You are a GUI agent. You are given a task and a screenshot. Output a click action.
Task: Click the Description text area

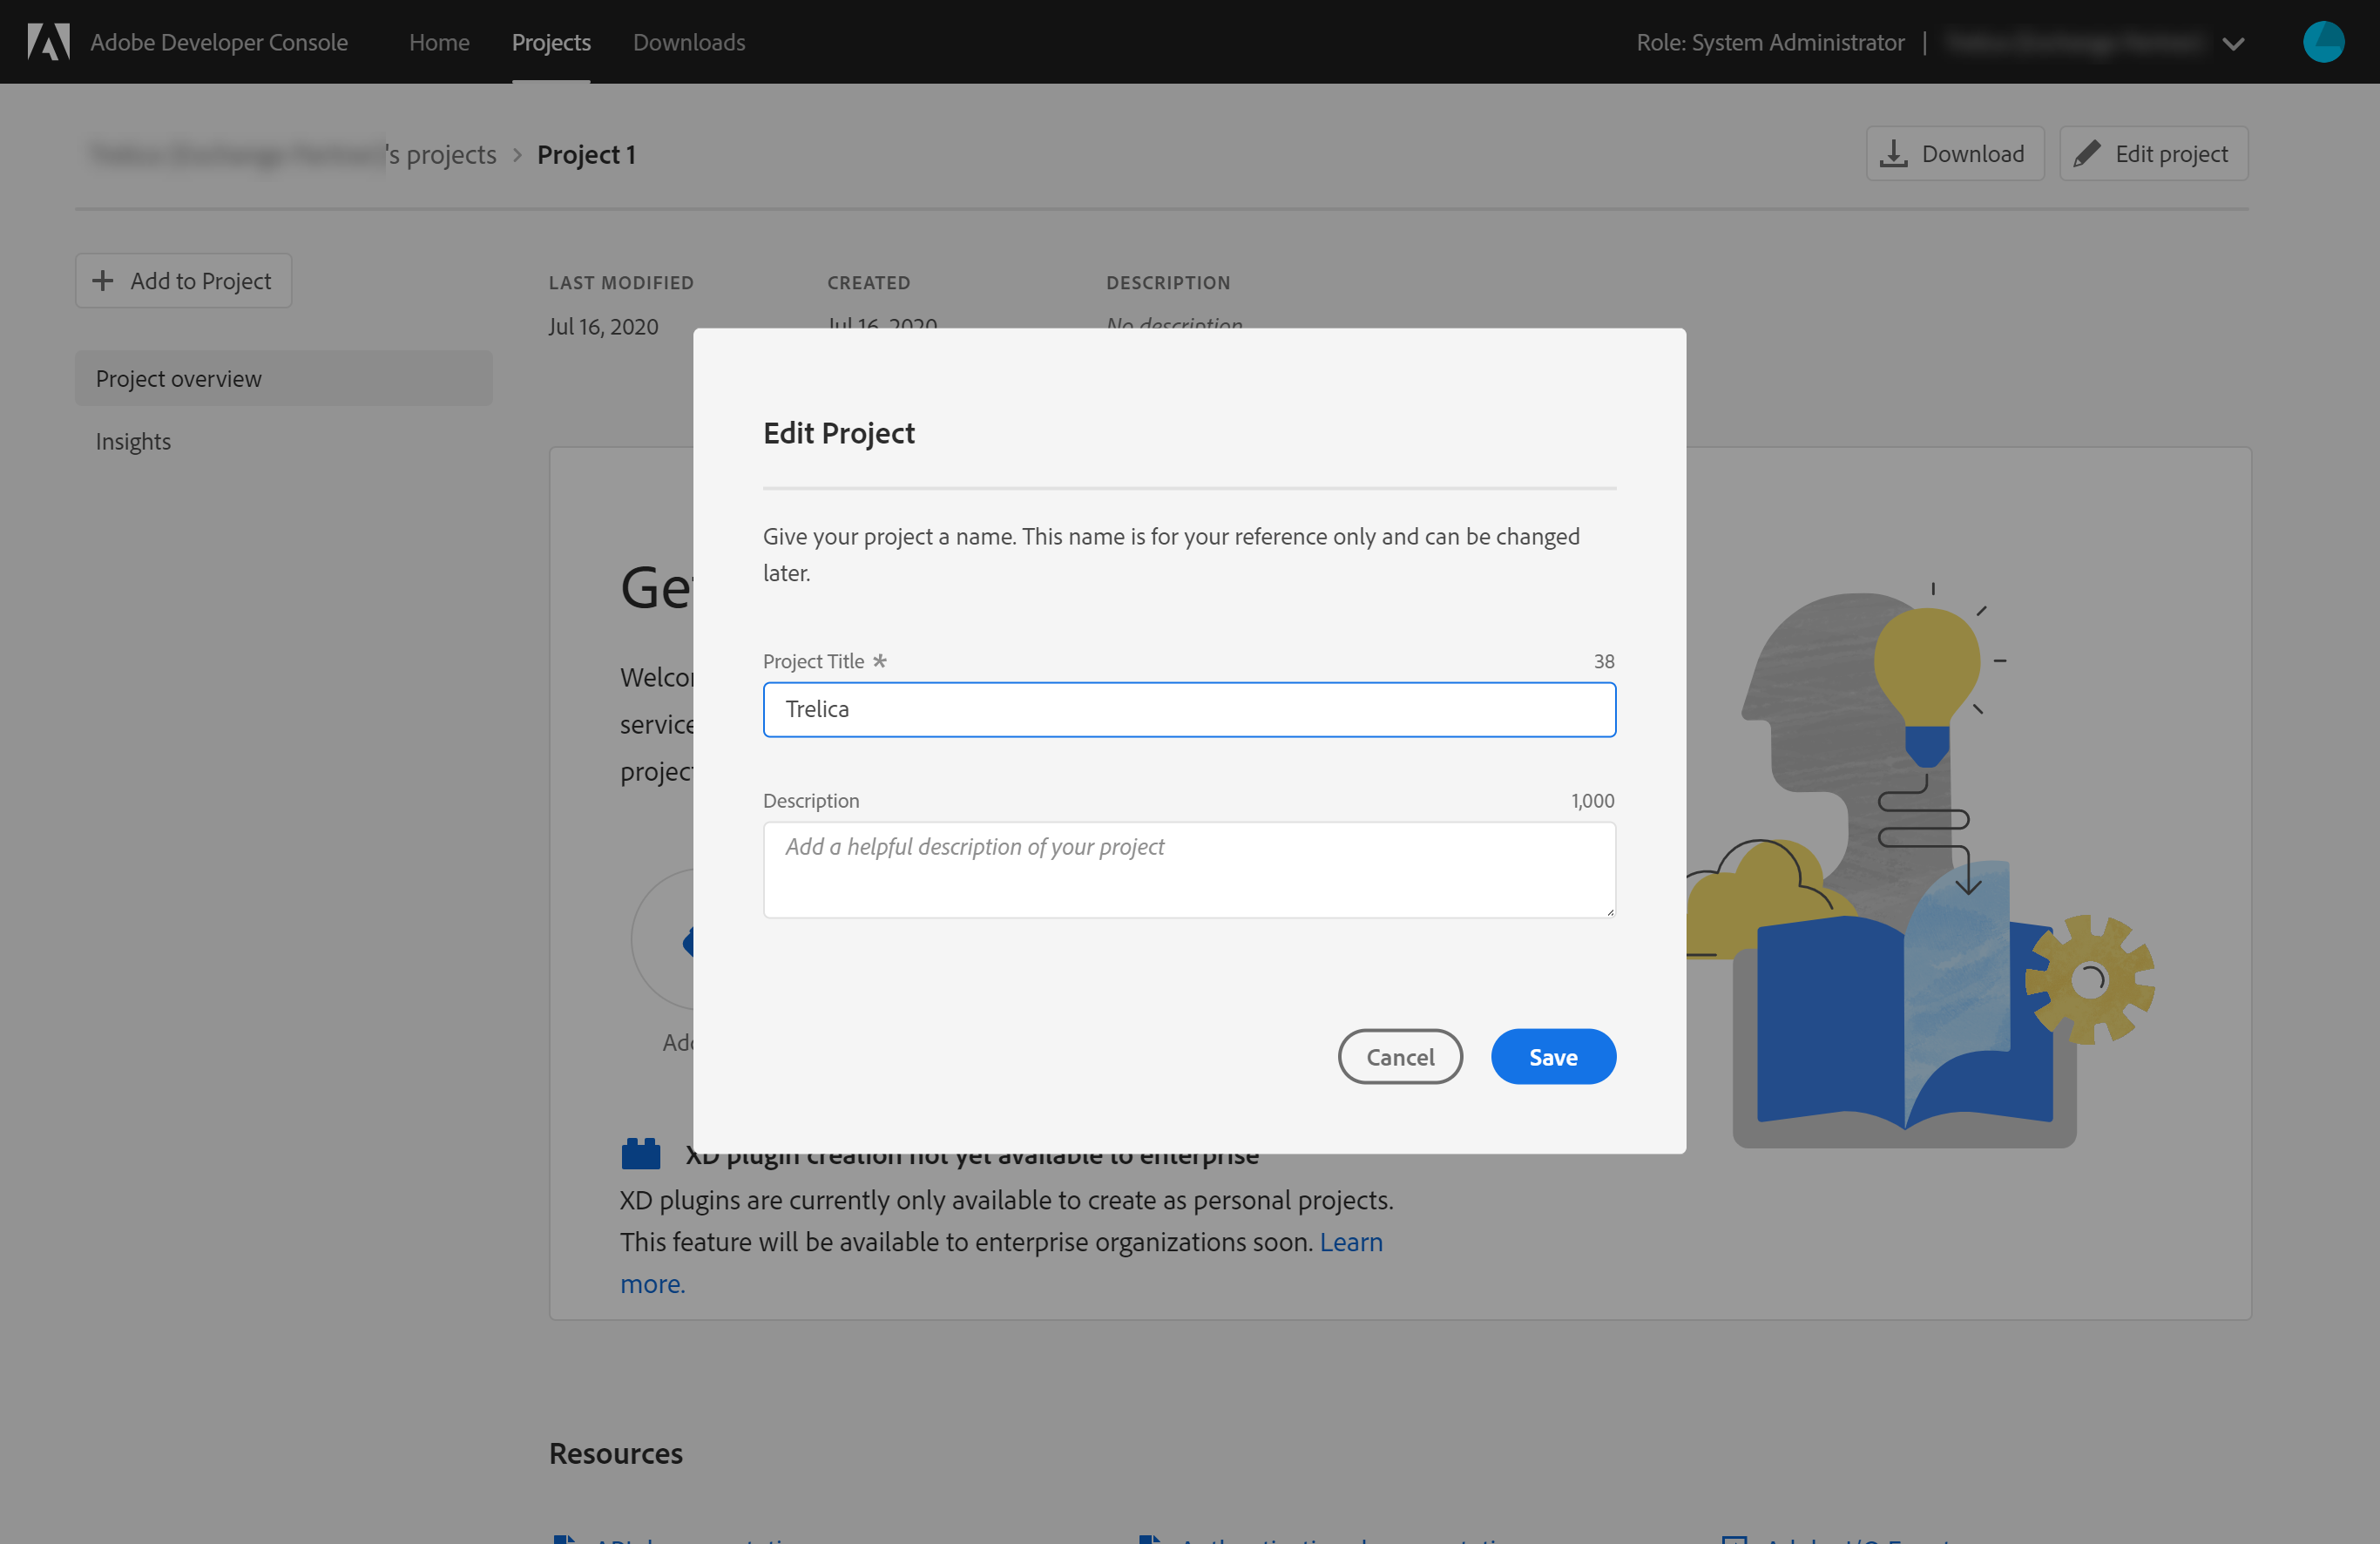click(x=1189, y=869)
